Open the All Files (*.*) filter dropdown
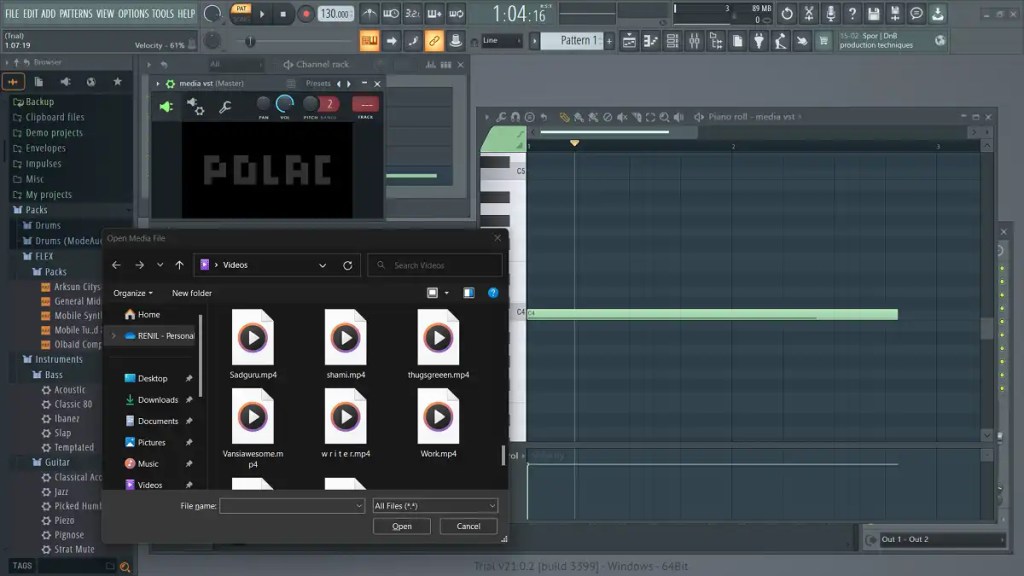The height and width of the screenshot is (576, 1024). (434, 505)
